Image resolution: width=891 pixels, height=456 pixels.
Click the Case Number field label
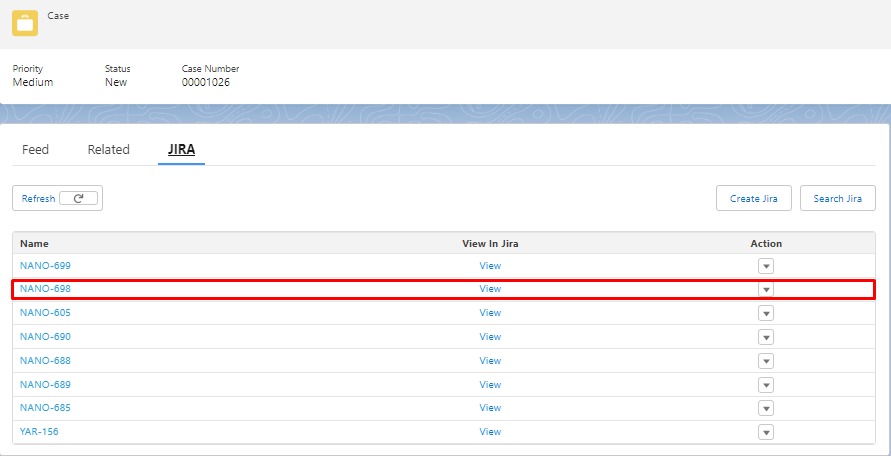pos(210,69)
